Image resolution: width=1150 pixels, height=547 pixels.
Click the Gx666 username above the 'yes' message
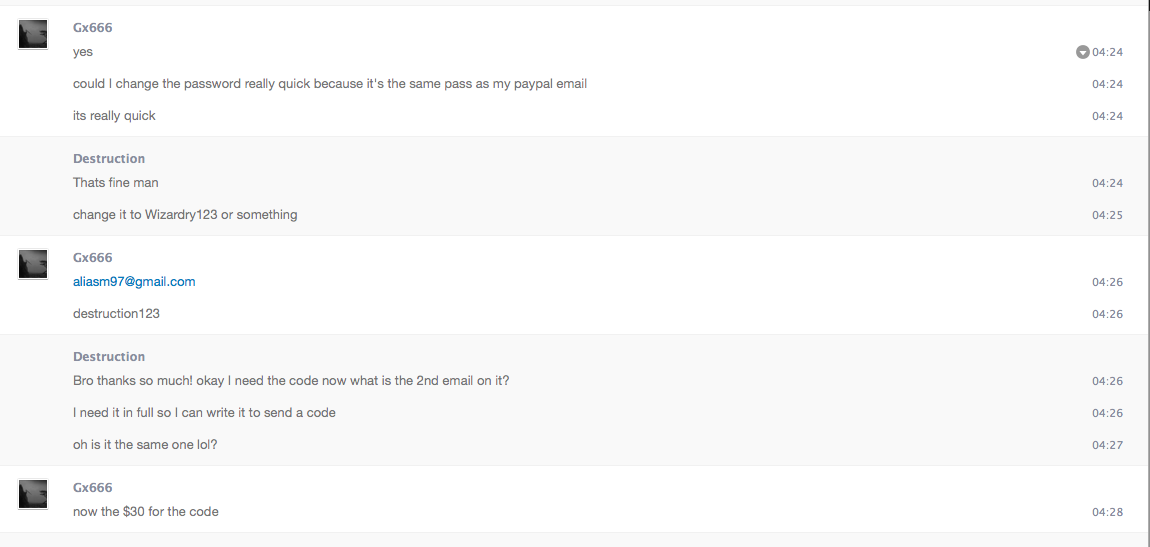coord(92,28)
